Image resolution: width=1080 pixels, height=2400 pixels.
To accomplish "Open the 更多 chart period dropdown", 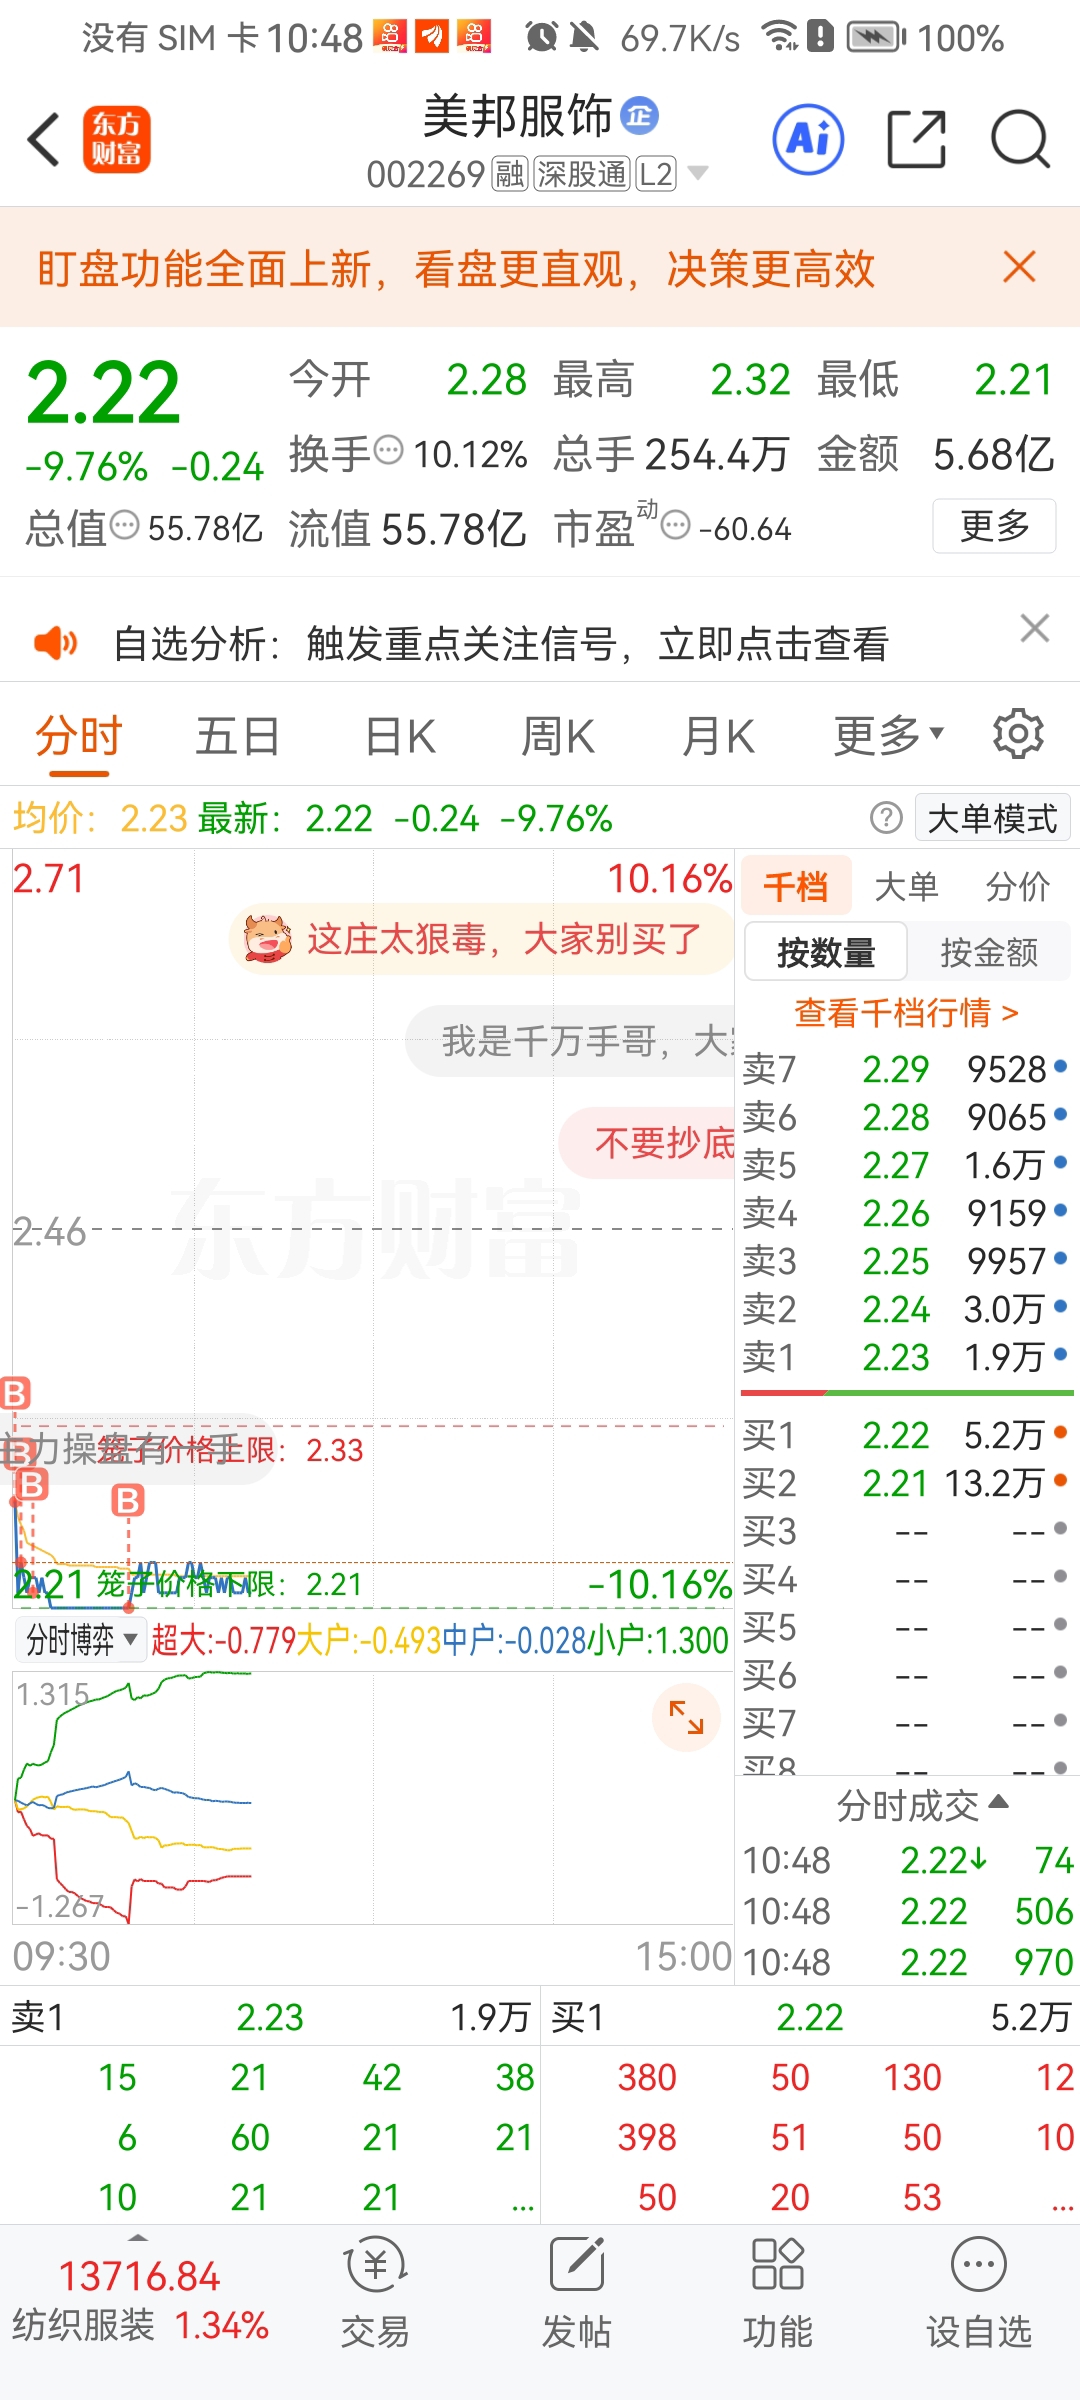I will click(889, 736).
